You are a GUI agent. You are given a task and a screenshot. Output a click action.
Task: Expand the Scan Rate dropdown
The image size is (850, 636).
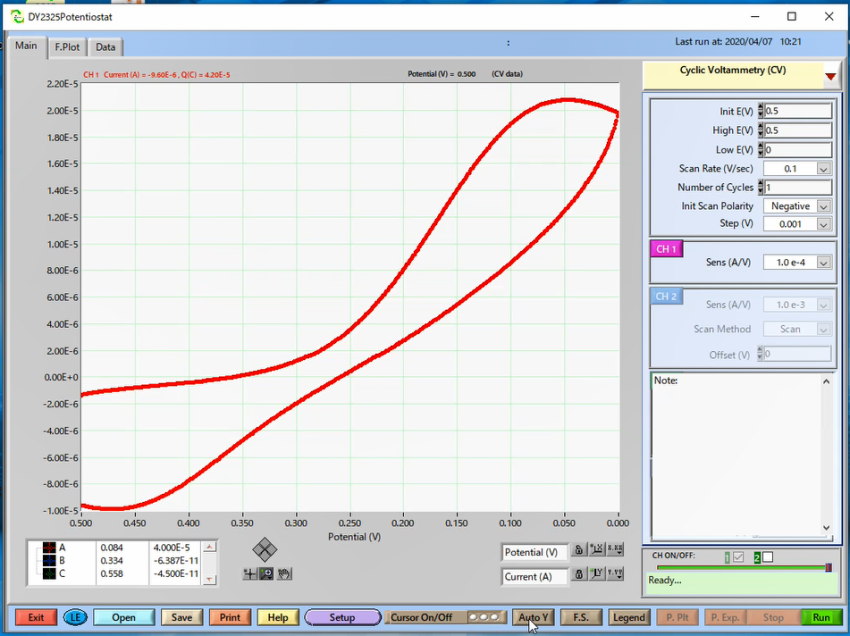(823, 169)
